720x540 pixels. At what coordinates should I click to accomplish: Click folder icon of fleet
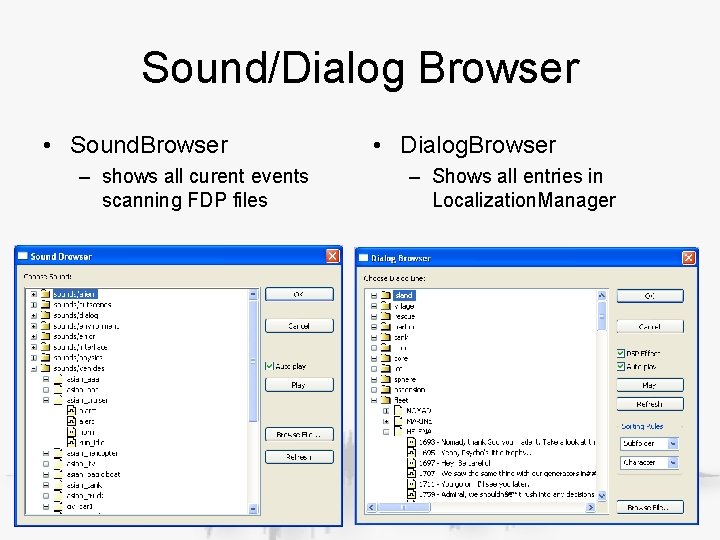coord(386,400)
